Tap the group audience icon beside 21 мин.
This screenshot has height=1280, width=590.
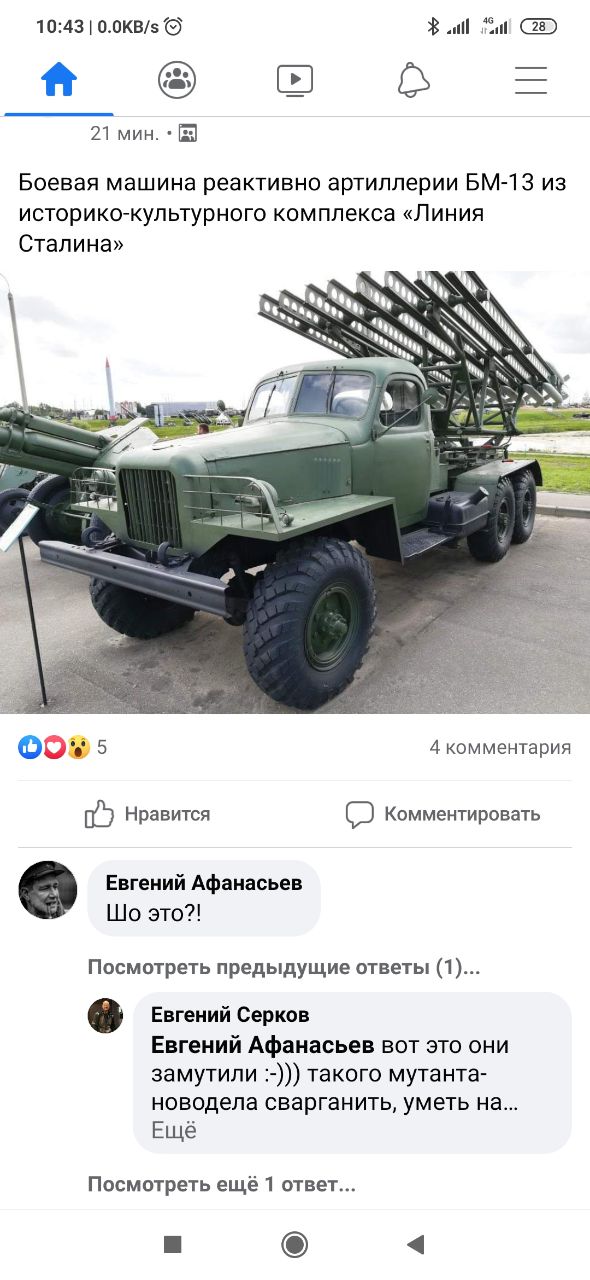(x=187, y=133)
